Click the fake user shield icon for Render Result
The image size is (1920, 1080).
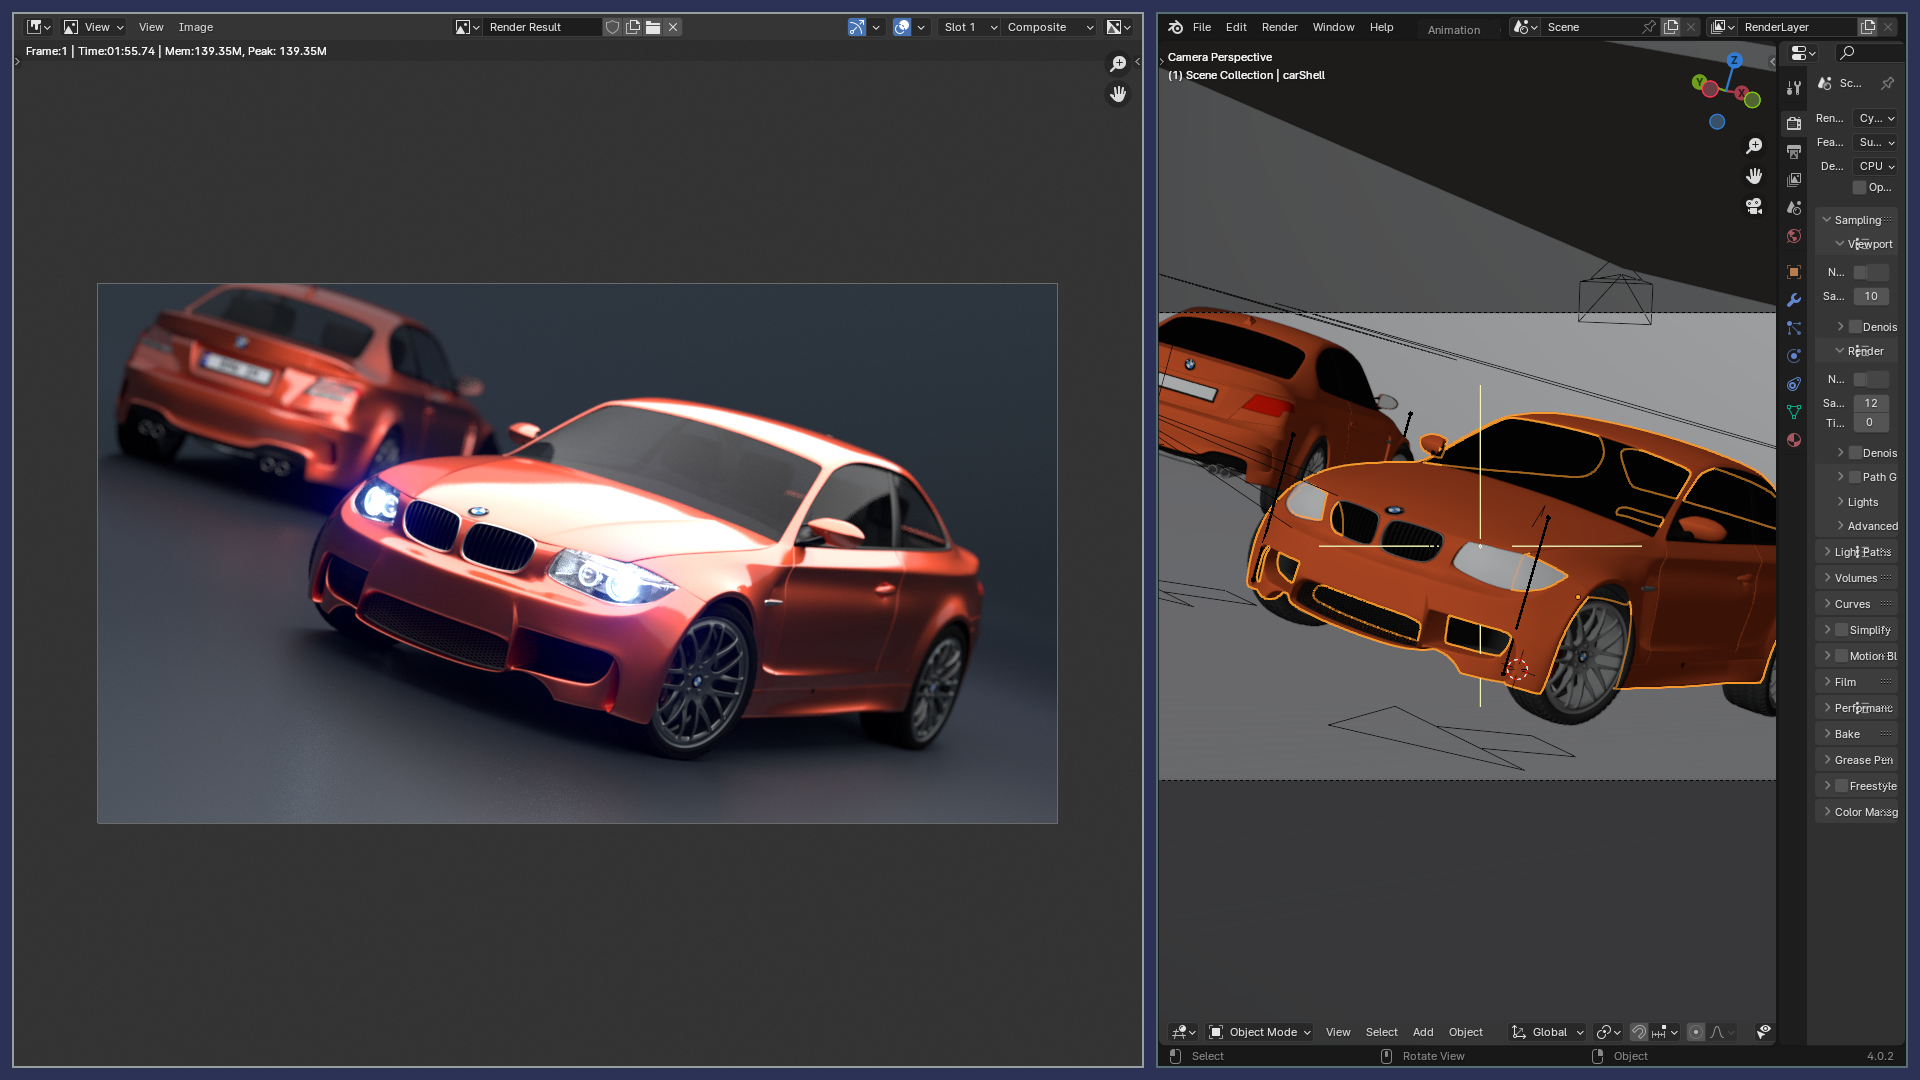pos(612,27)
